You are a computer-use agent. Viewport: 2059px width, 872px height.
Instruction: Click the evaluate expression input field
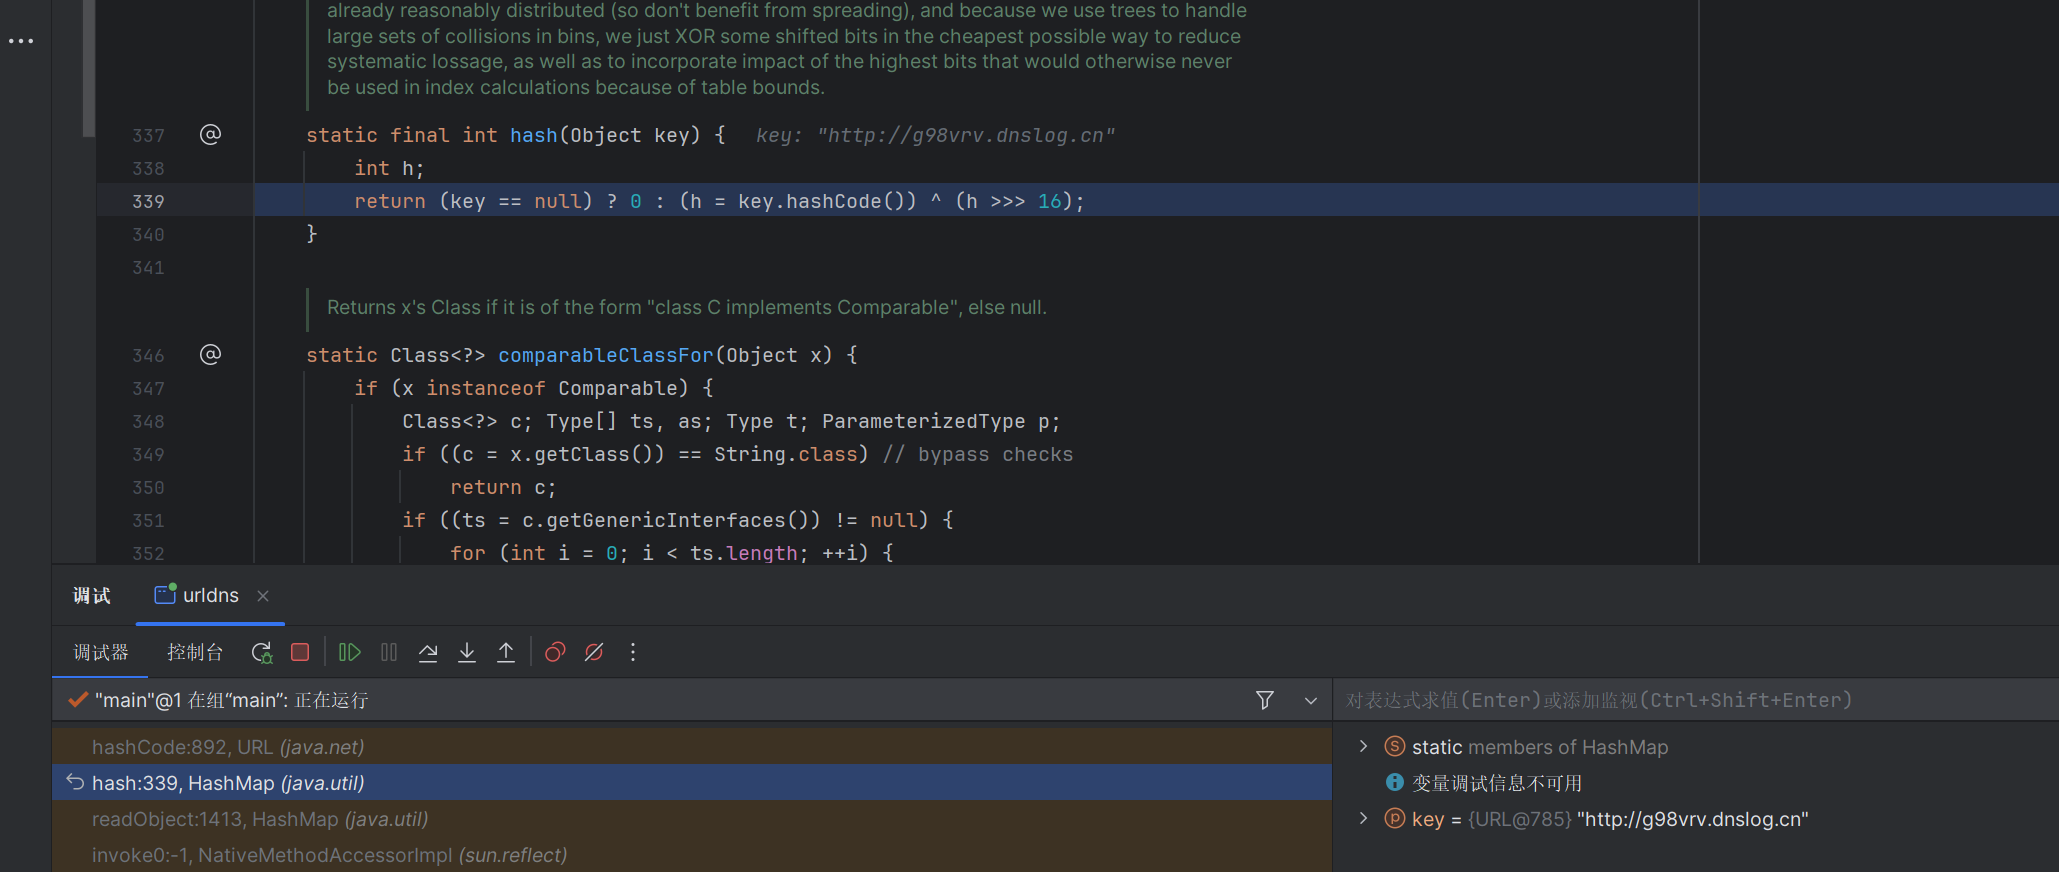1696,700
